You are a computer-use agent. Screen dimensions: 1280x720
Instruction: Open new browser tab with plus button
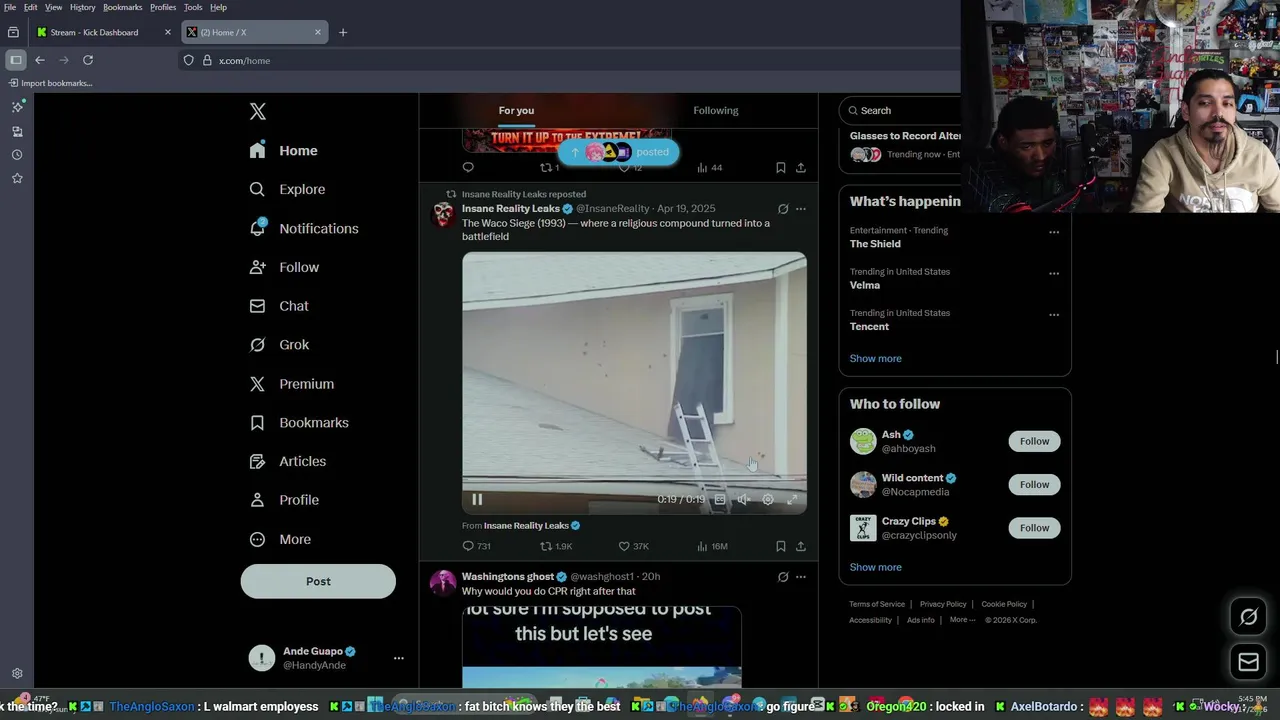[343, 32]
